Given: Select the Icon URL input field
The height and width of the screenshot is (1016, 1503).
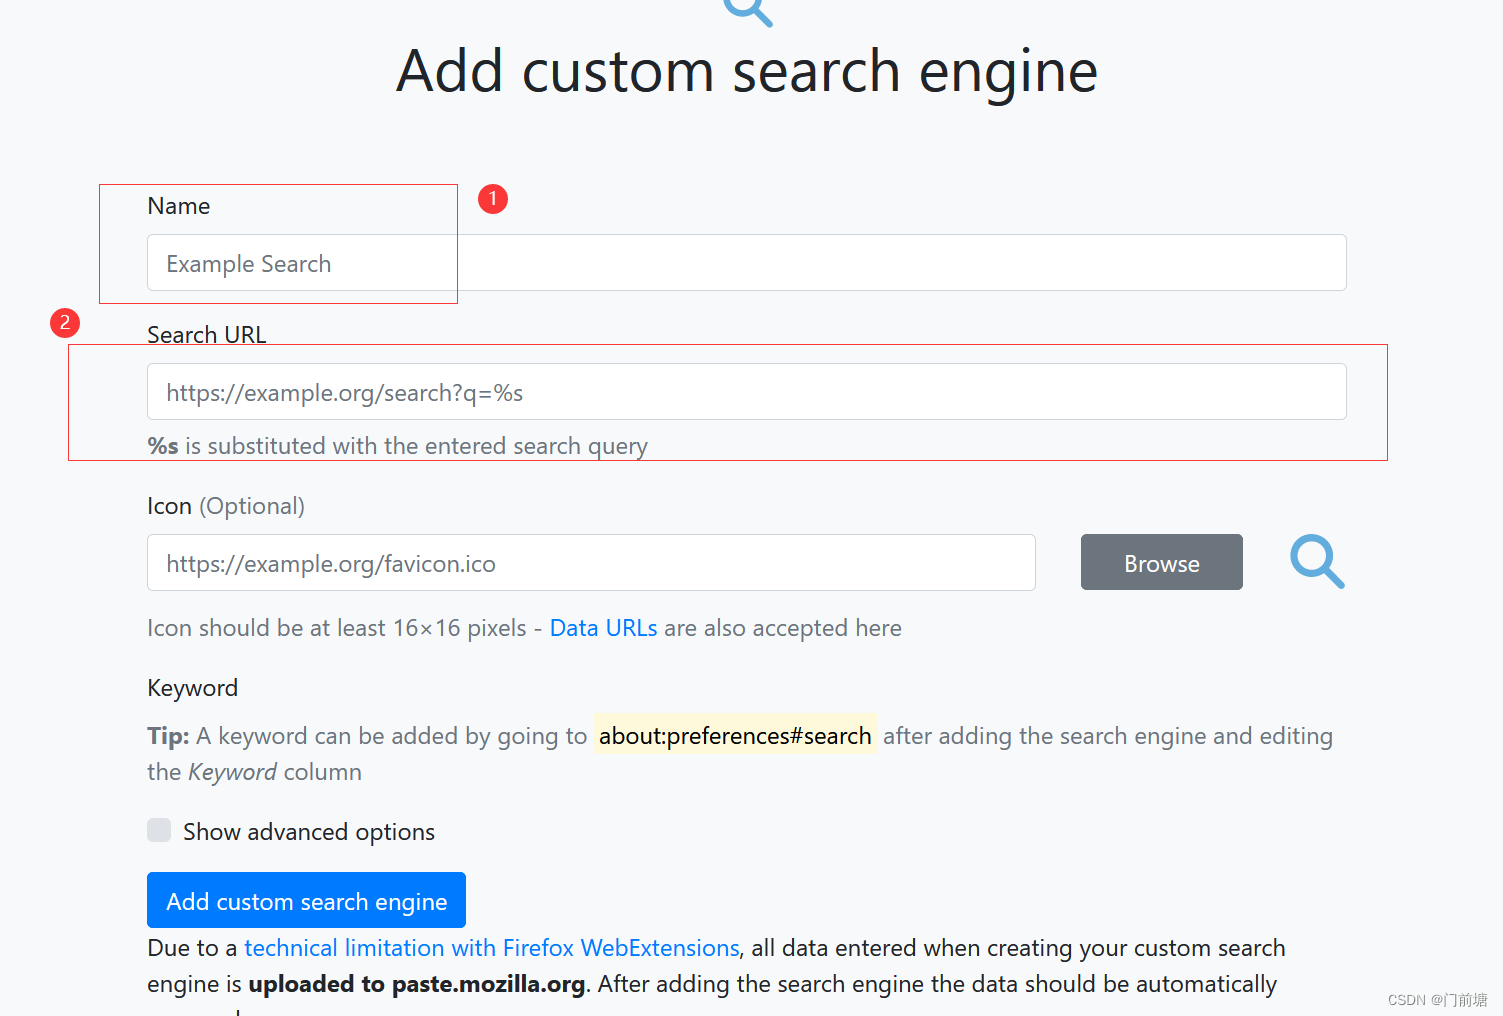Looking at the screenshot, I should click(591, 563).
